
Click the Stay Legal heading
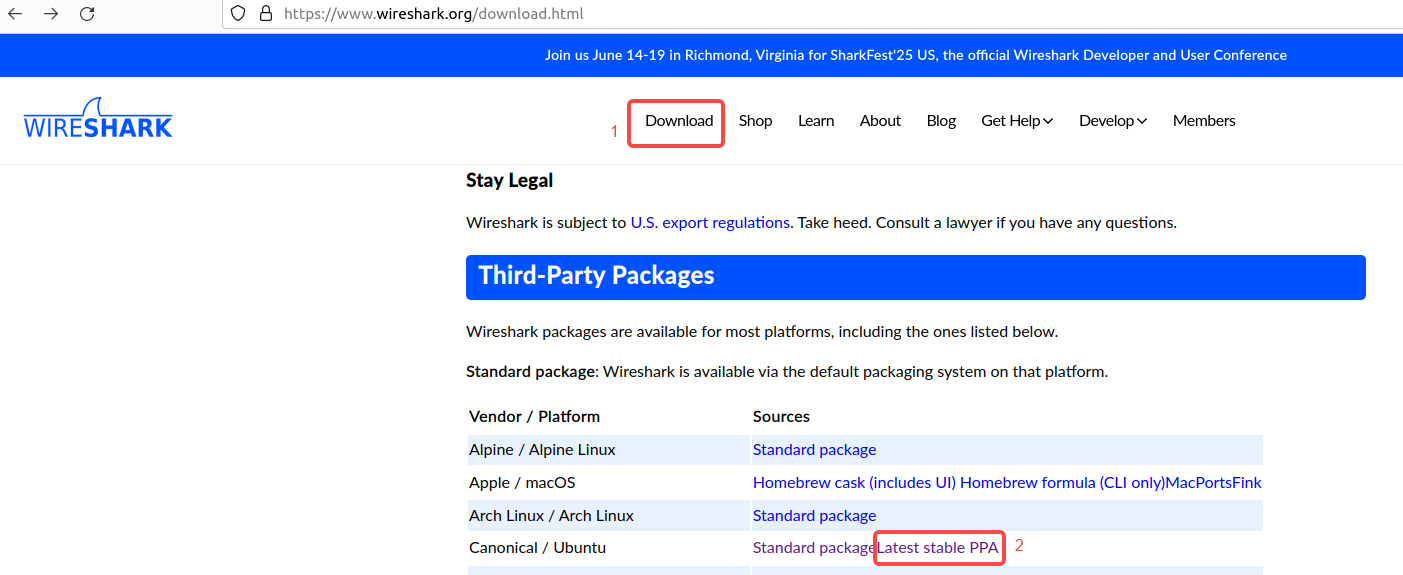509,181
